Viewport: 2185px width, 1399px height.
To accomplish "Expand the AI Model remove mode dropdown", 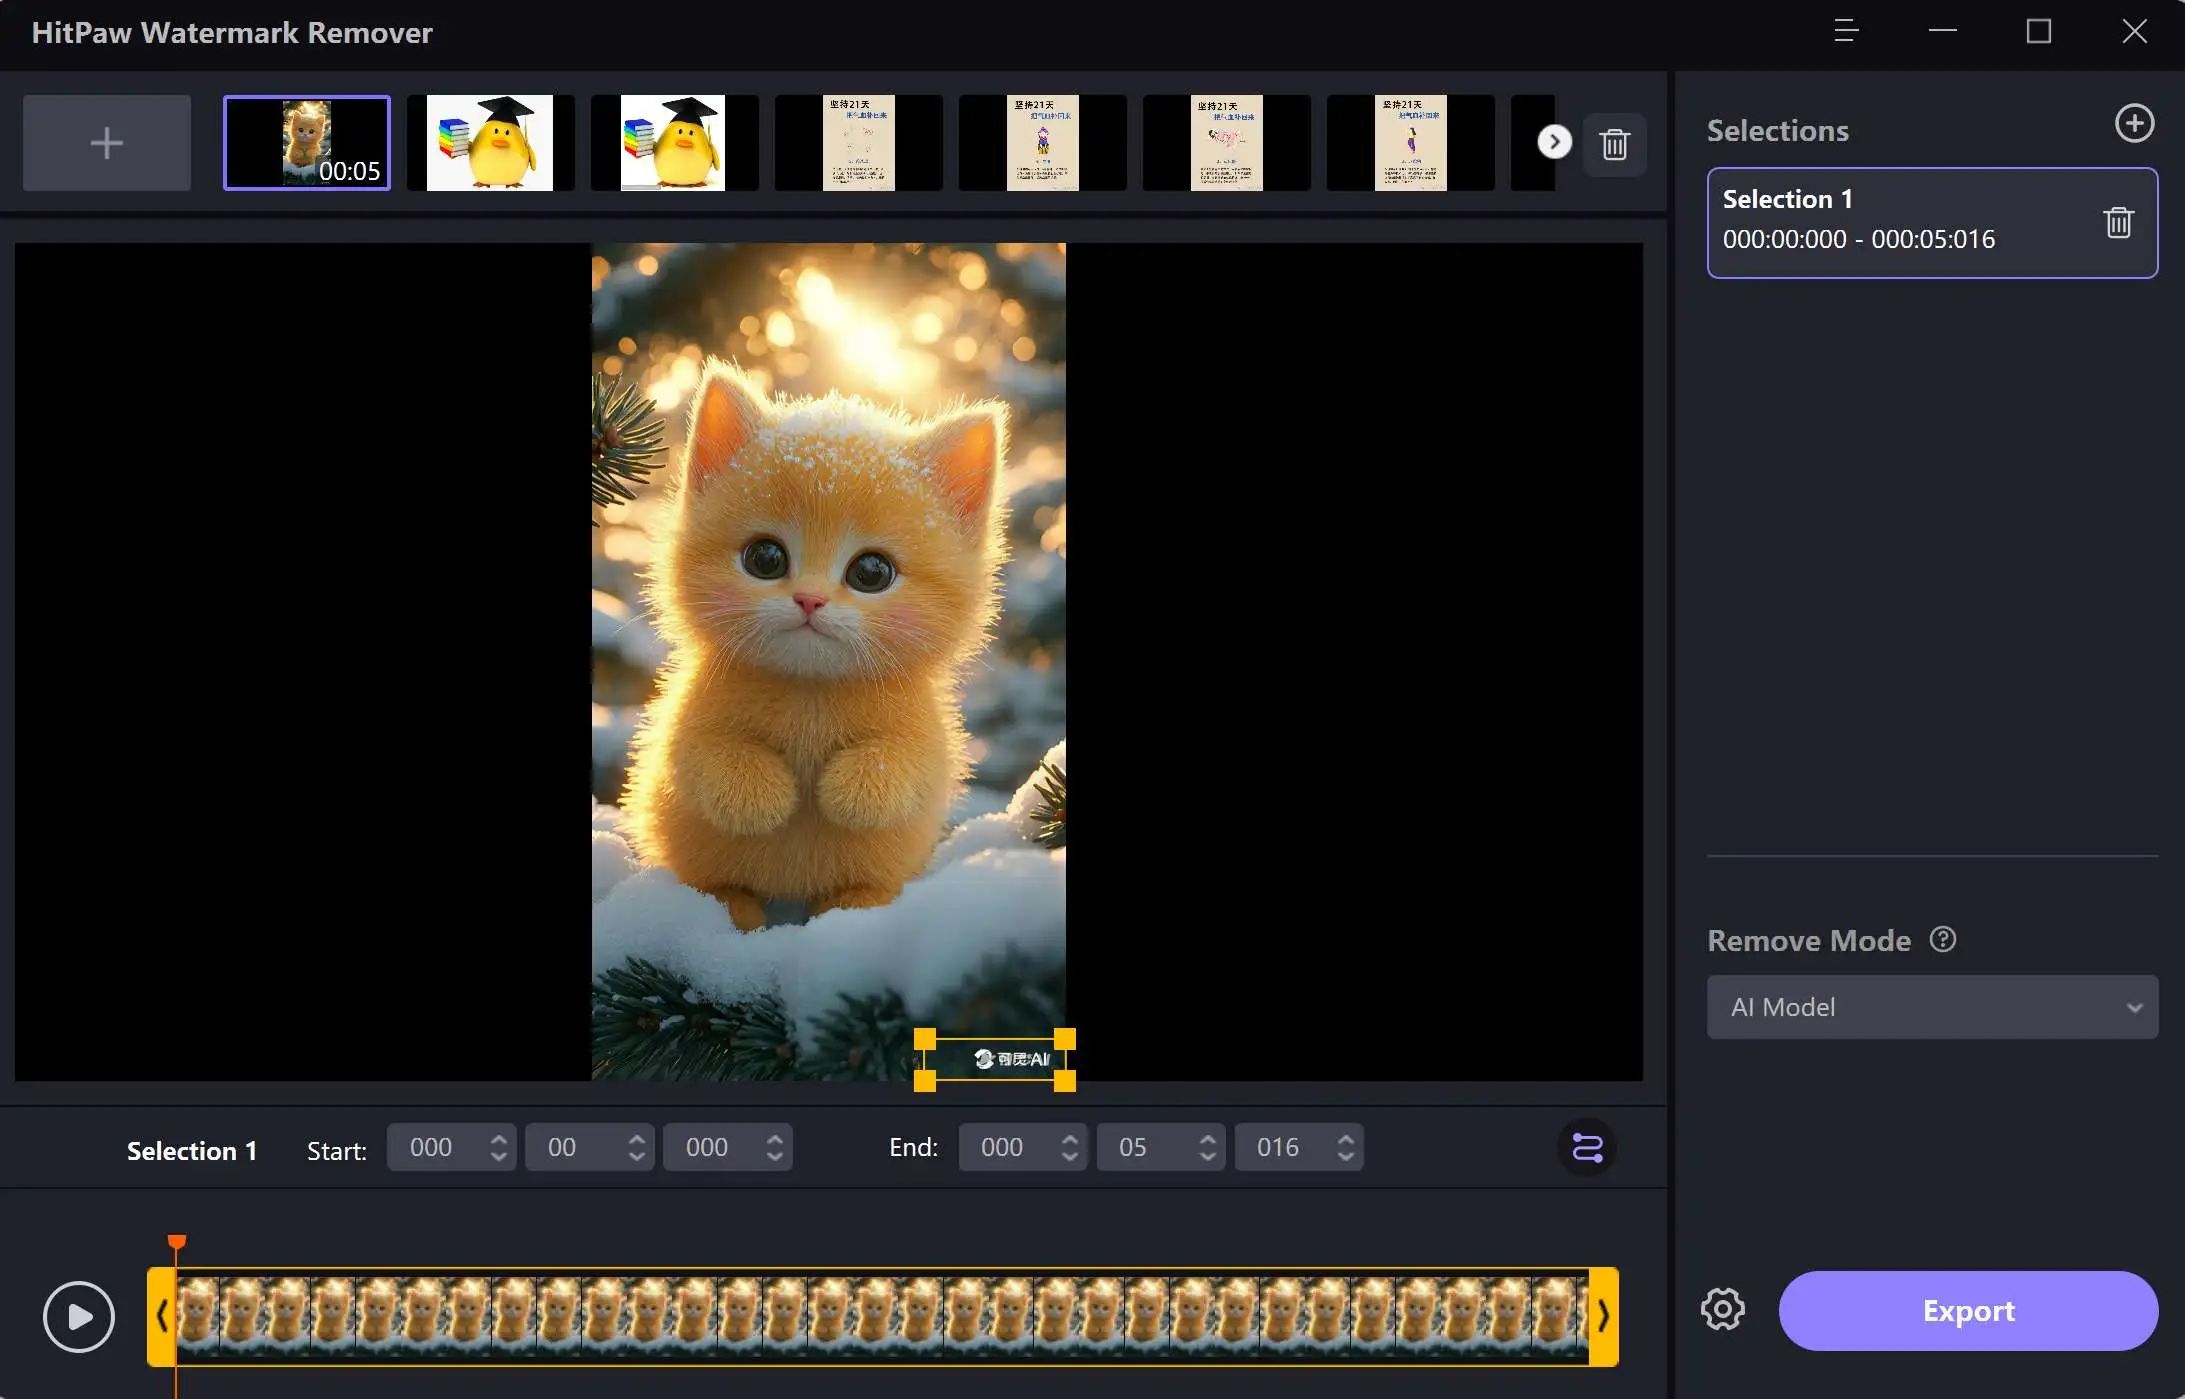I will point(1932,1007).
